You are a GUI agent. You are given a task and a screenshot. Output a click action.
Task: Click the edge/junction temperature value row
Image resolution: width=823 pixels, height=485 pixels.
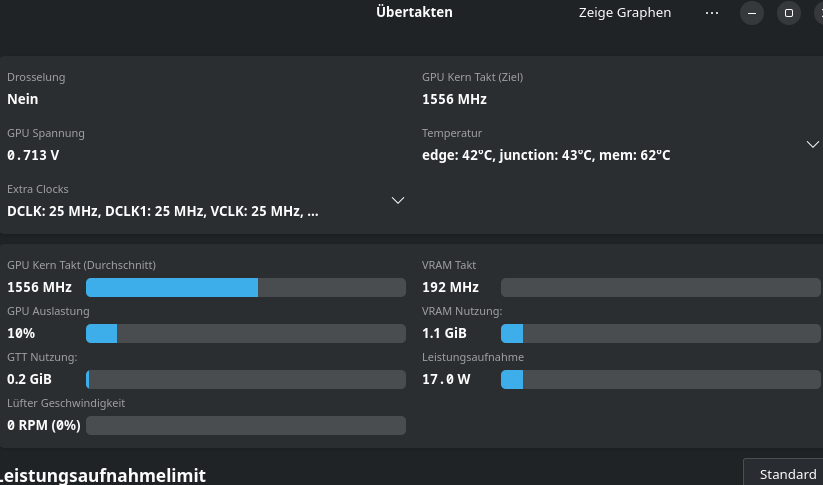pos(546,155)
